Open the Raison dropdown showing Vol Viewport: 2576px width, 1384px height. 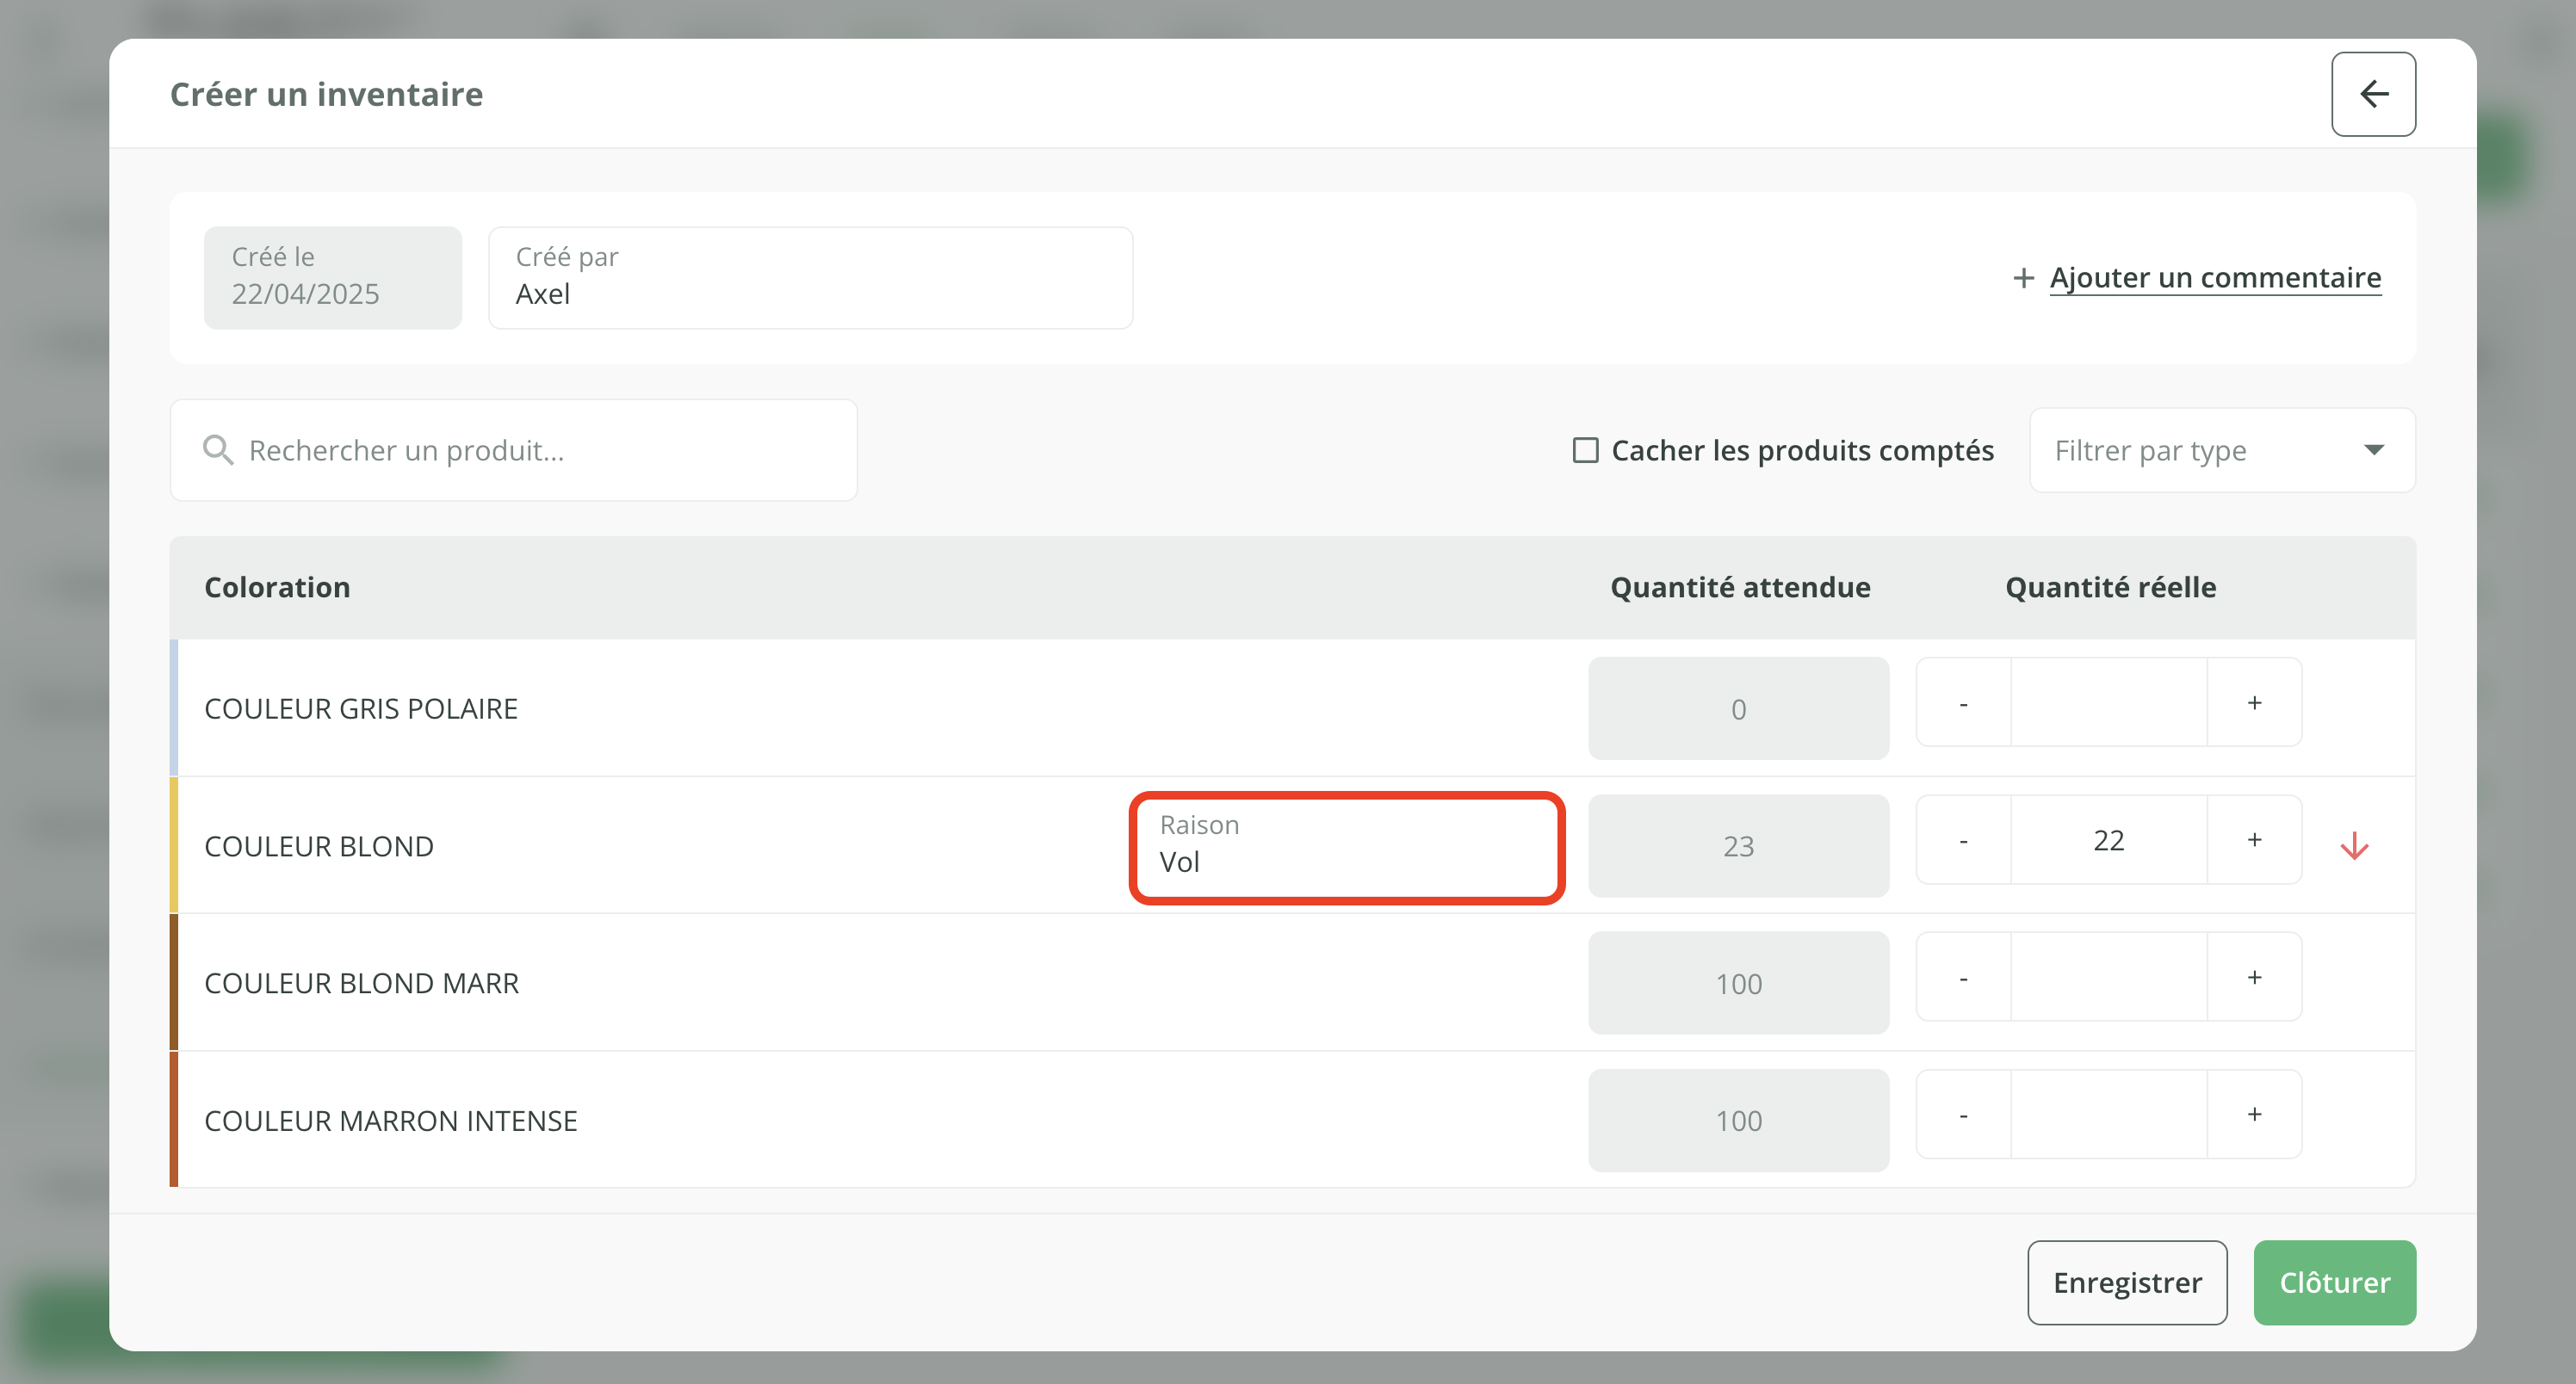point(1346,847)
